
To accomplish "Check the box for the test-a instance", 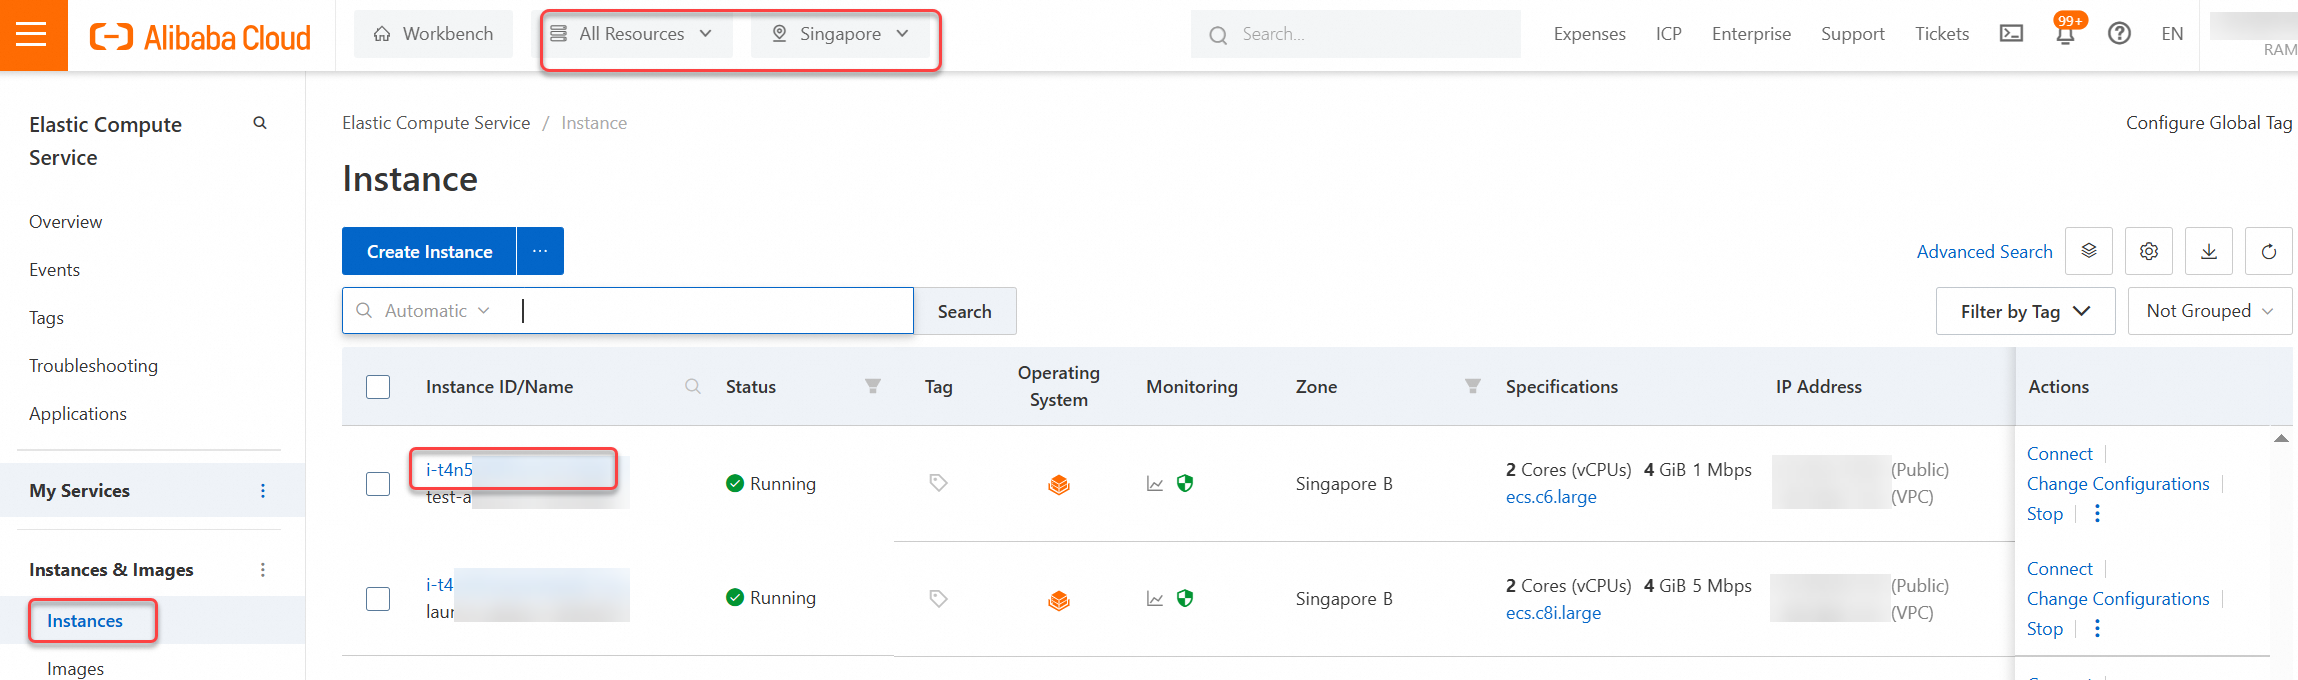I will (378, 484).
